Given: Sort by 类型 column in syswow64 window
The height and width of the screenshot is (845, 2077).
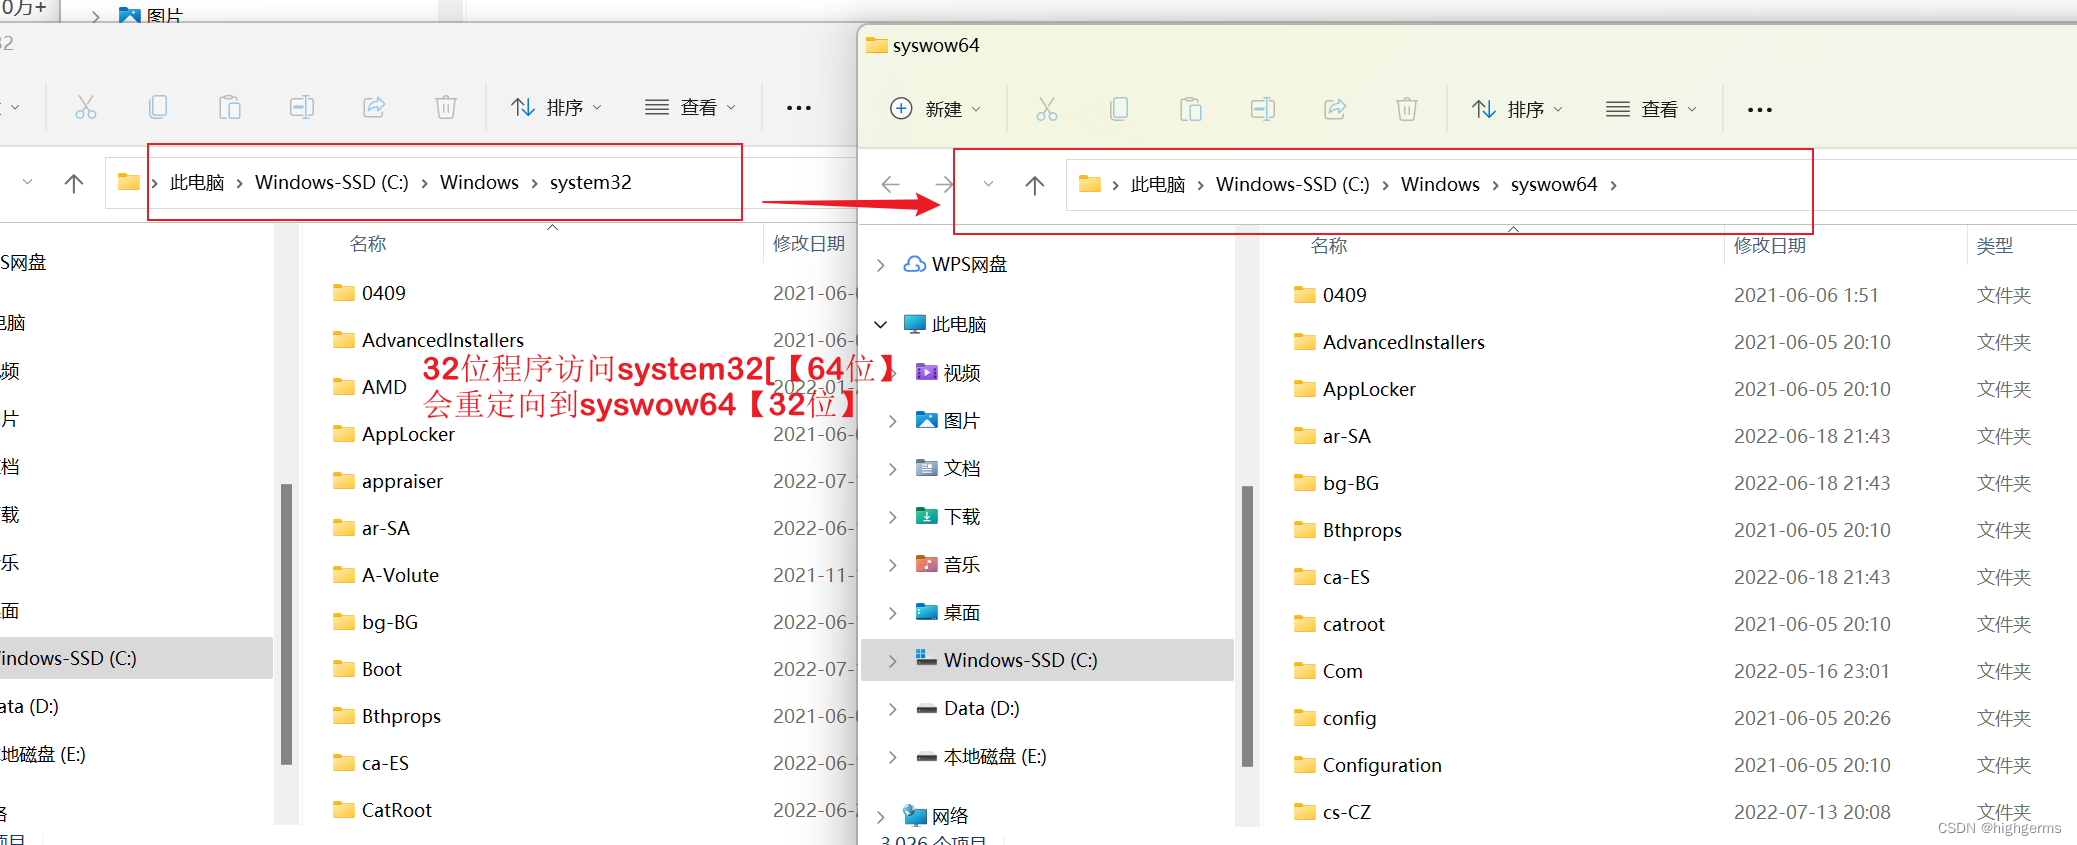Looking at the screenshot, I should point(1995,246).
